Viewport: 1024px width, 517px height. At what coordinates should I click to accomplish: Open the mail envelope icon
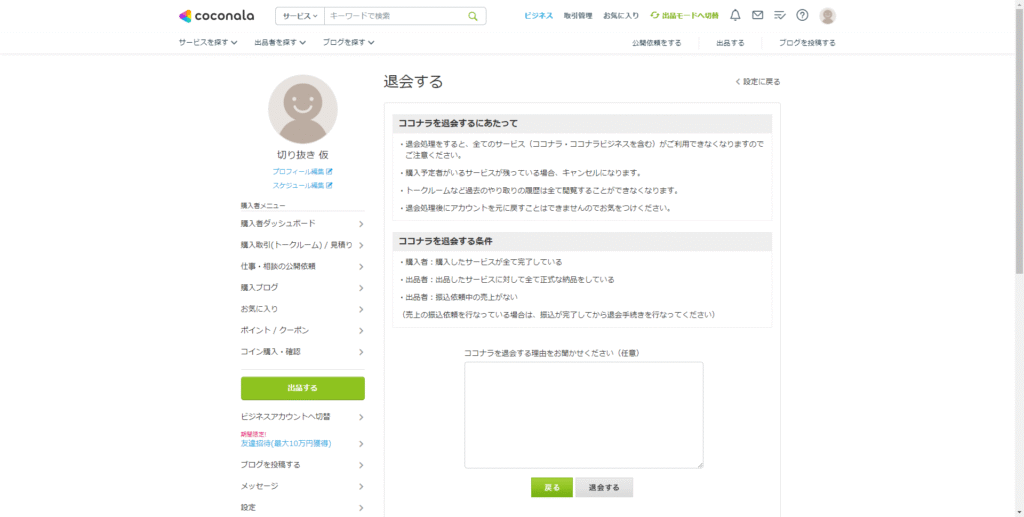pos(758,15)
